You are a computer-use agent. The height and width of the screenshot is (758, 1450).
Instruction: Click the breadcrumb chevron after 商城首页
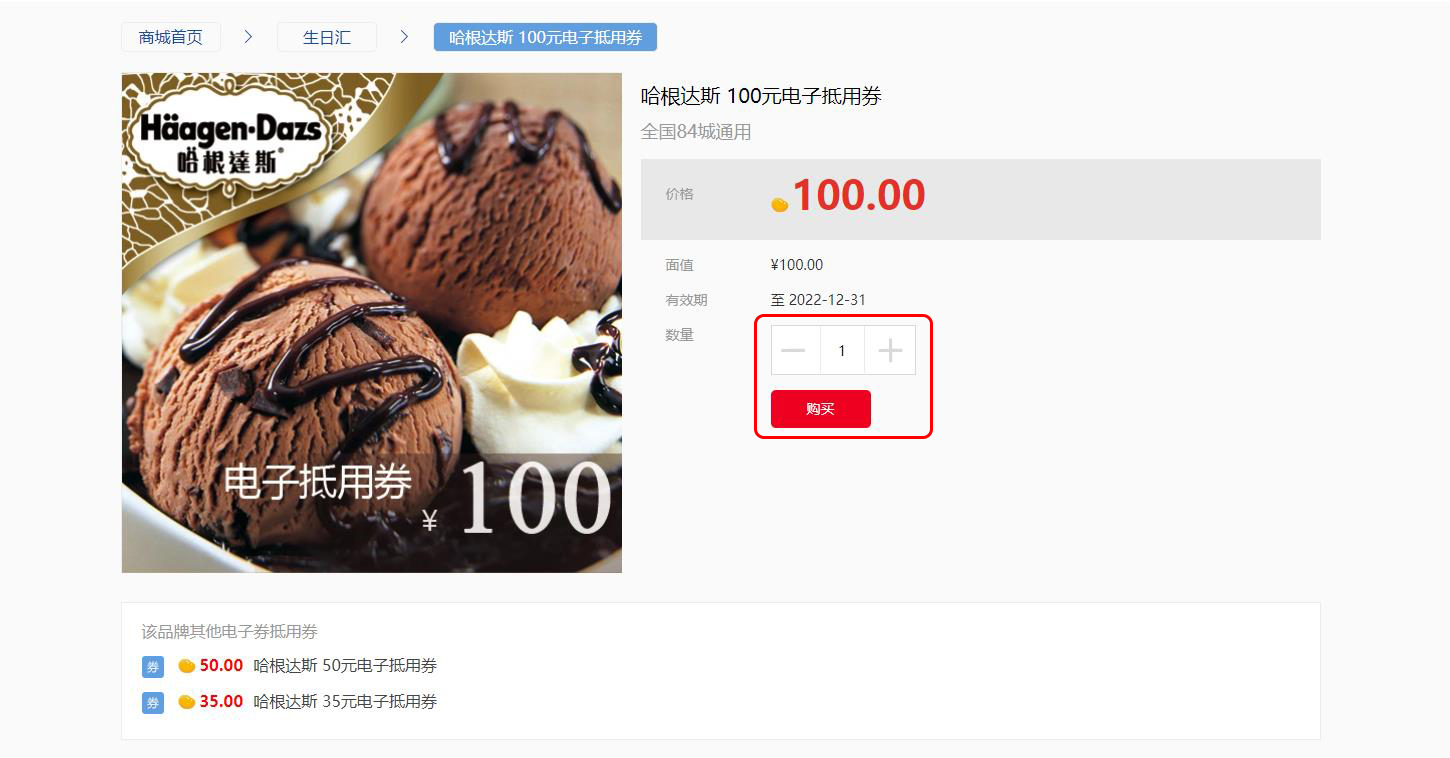(x=249, y=37)
